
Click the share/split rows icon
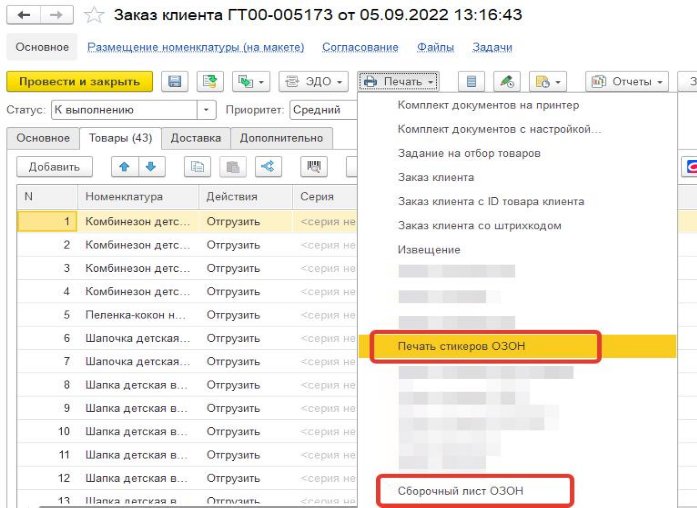point(266,167)
